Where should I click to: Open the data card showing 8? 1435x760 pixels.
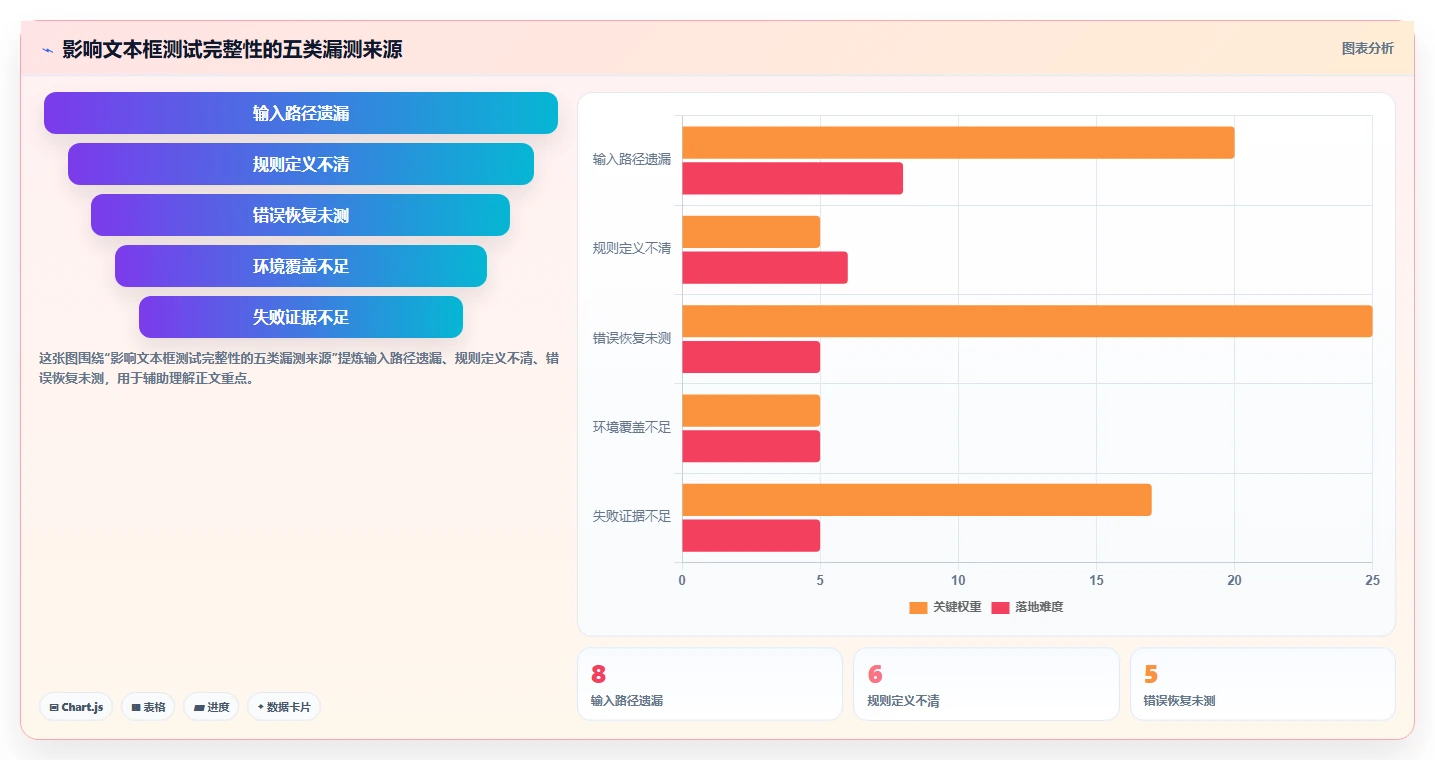tap(710, 684)
